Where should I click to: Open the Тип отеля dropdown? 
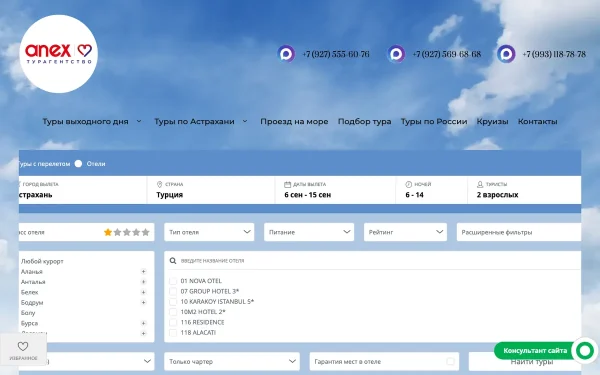tap(209, 232)
